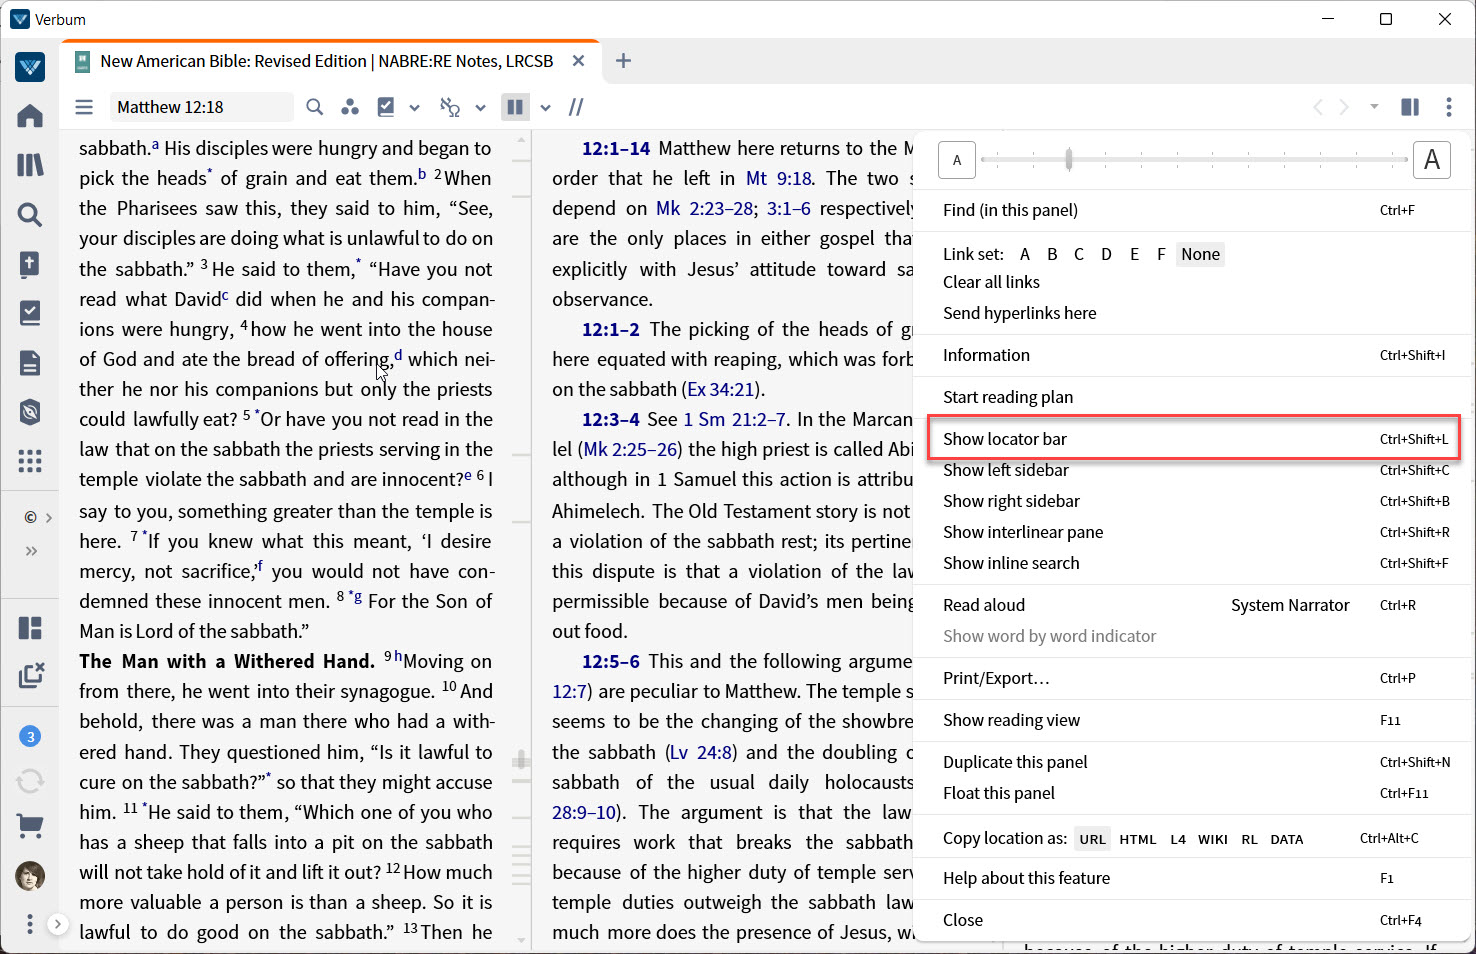Open the Documents icon in sidebar
The image size is (1476, 954).
point(30,363)
